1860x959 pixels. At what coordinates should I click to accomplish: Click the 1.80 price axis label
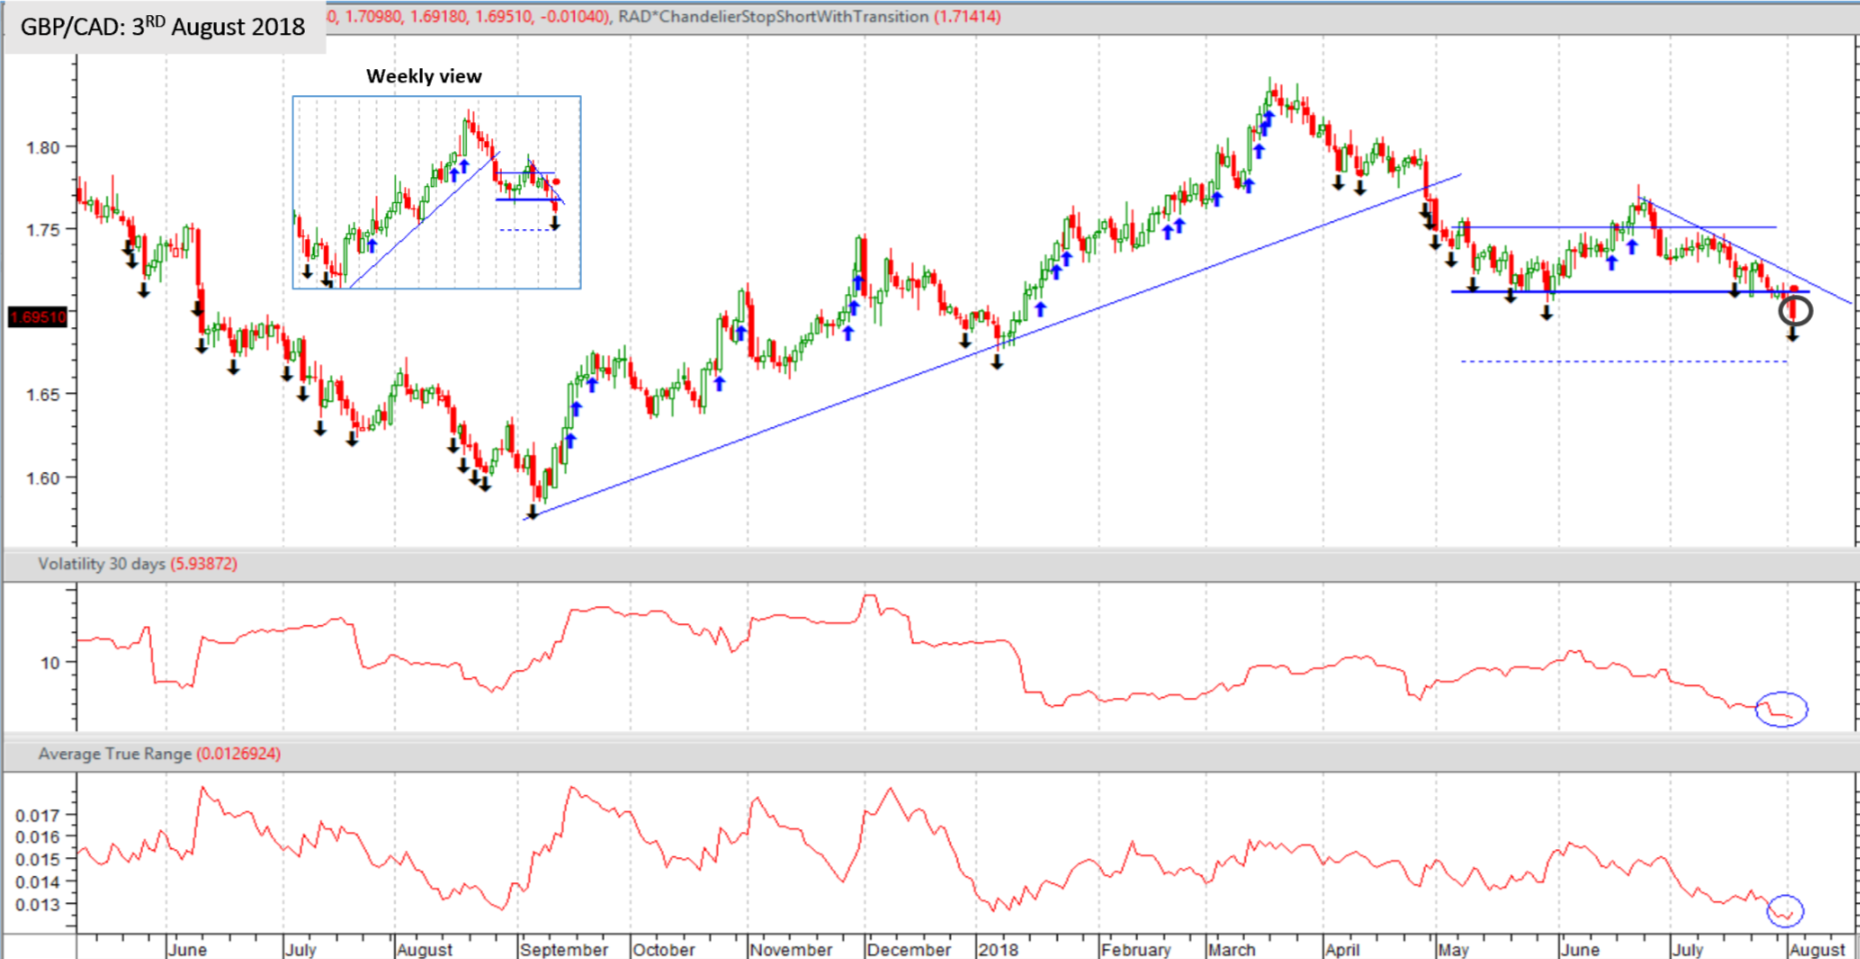point(43,147)
